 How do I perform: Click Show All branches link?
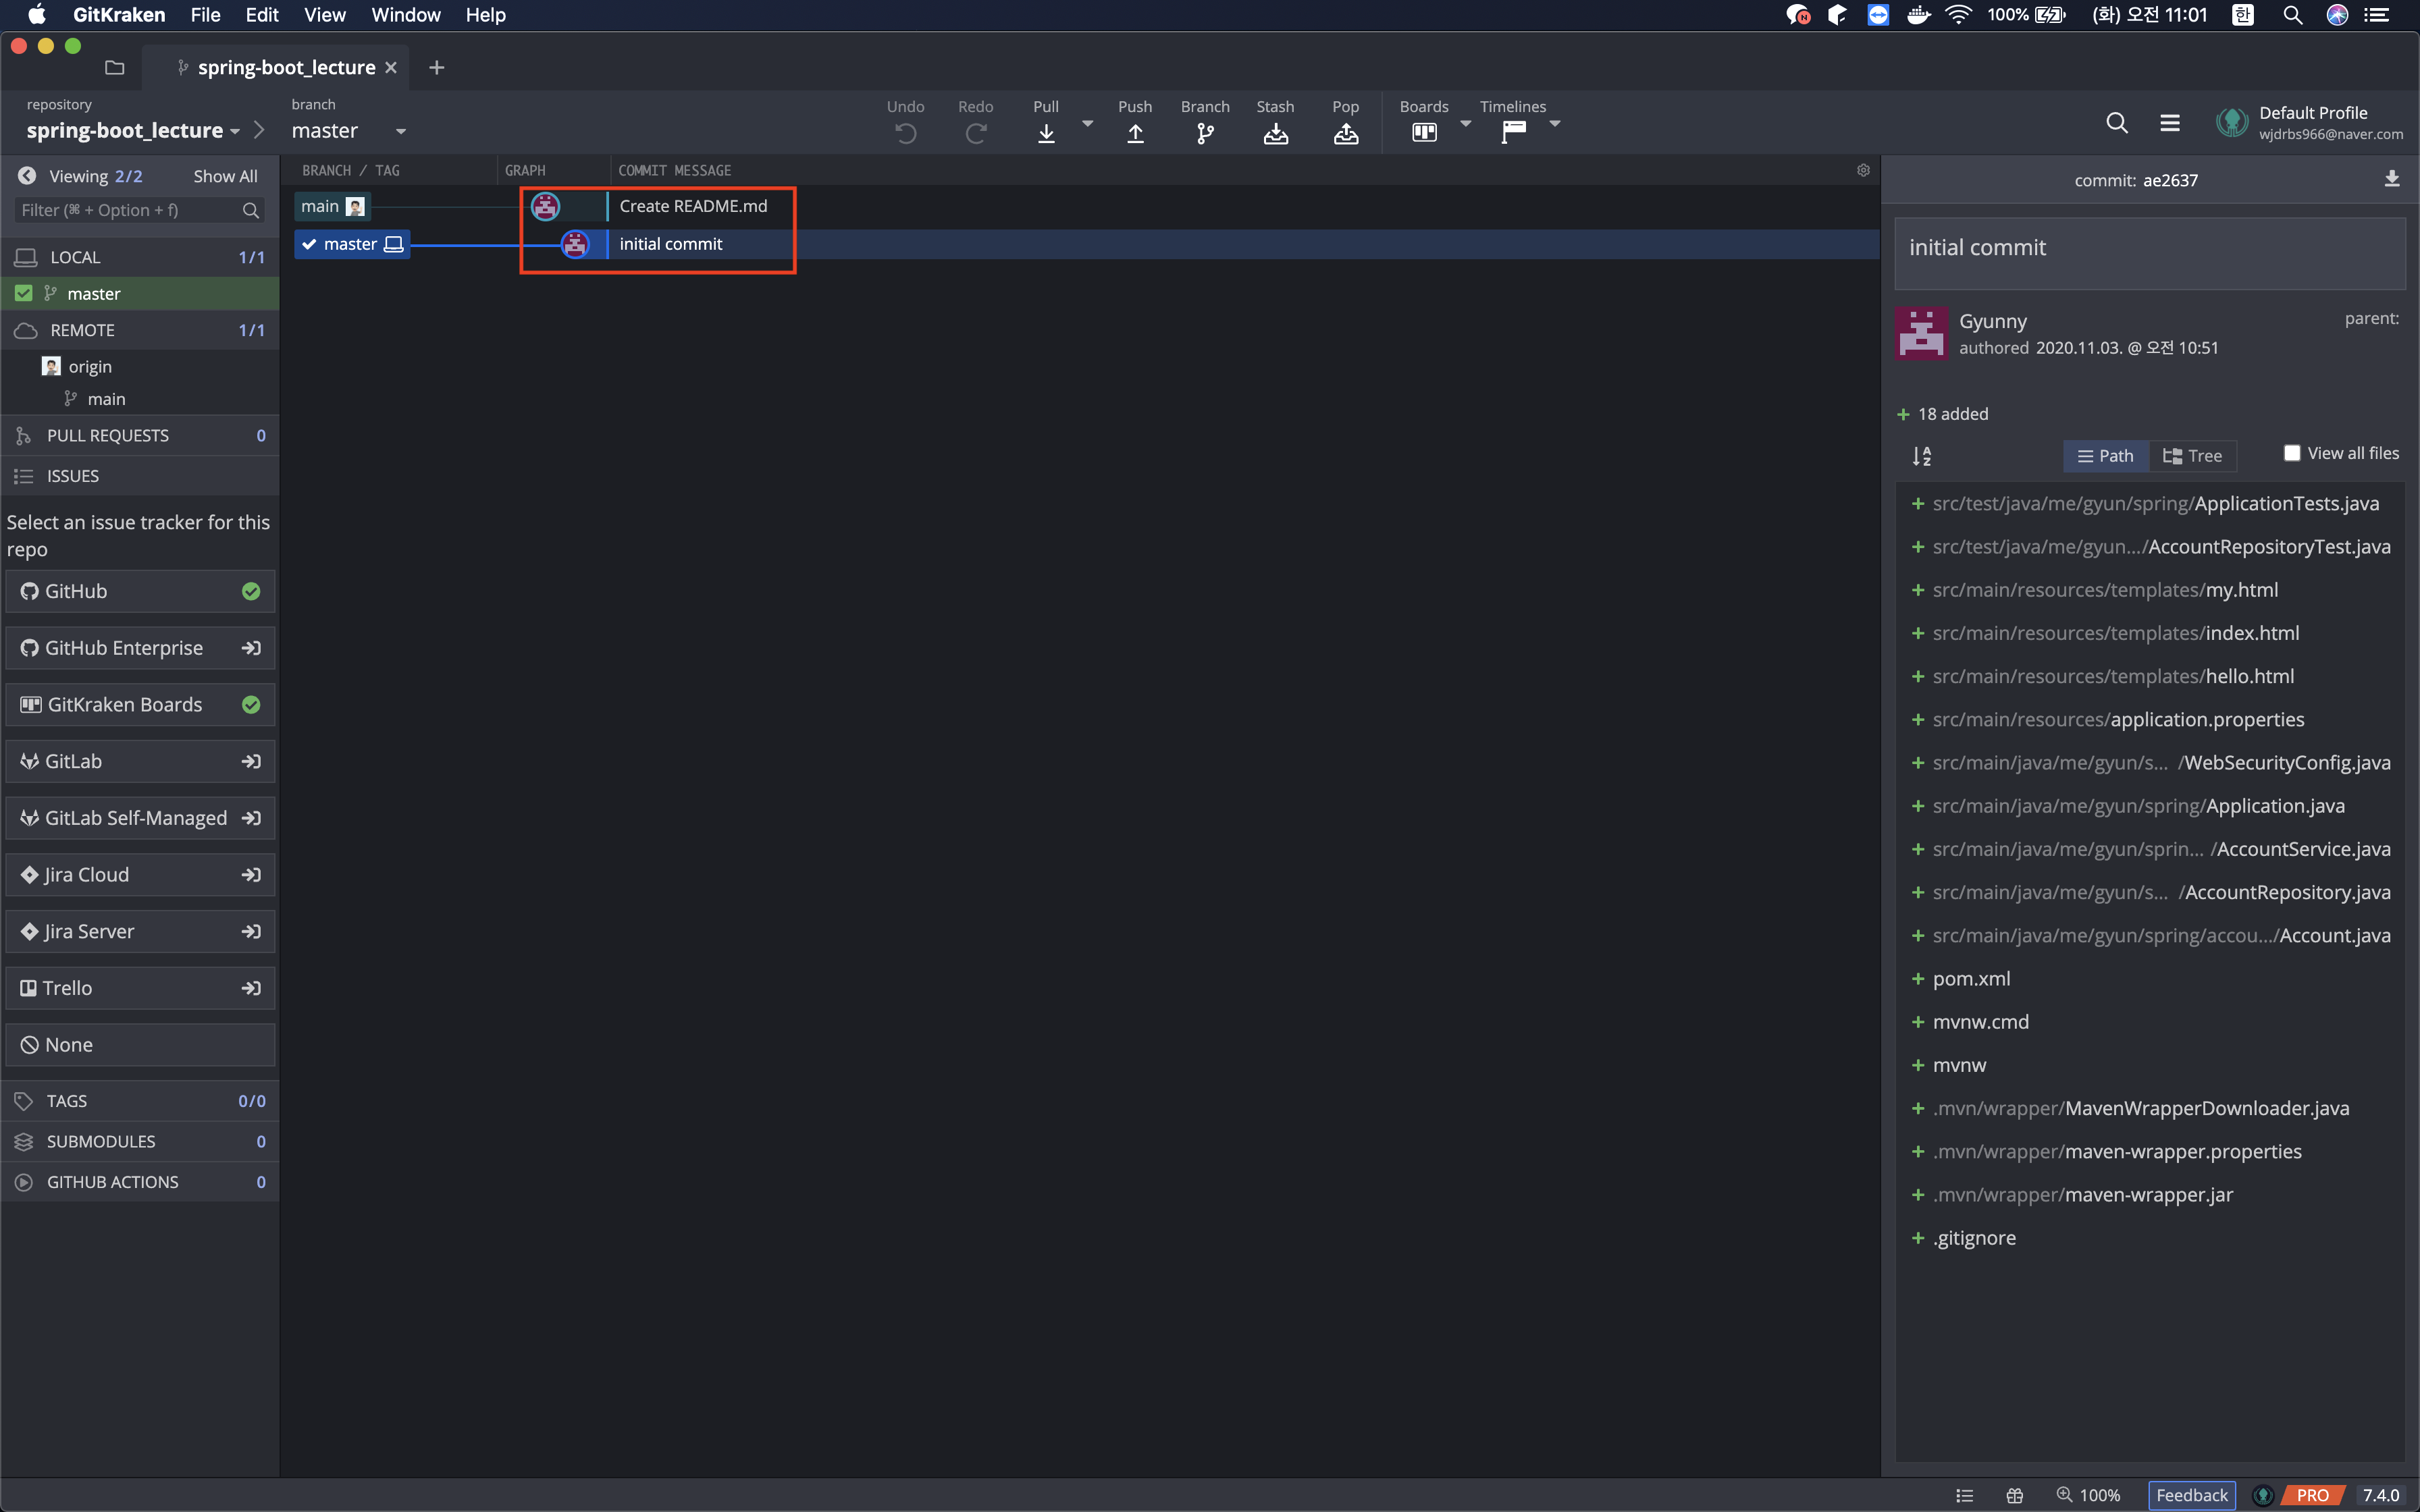point(225,176)
